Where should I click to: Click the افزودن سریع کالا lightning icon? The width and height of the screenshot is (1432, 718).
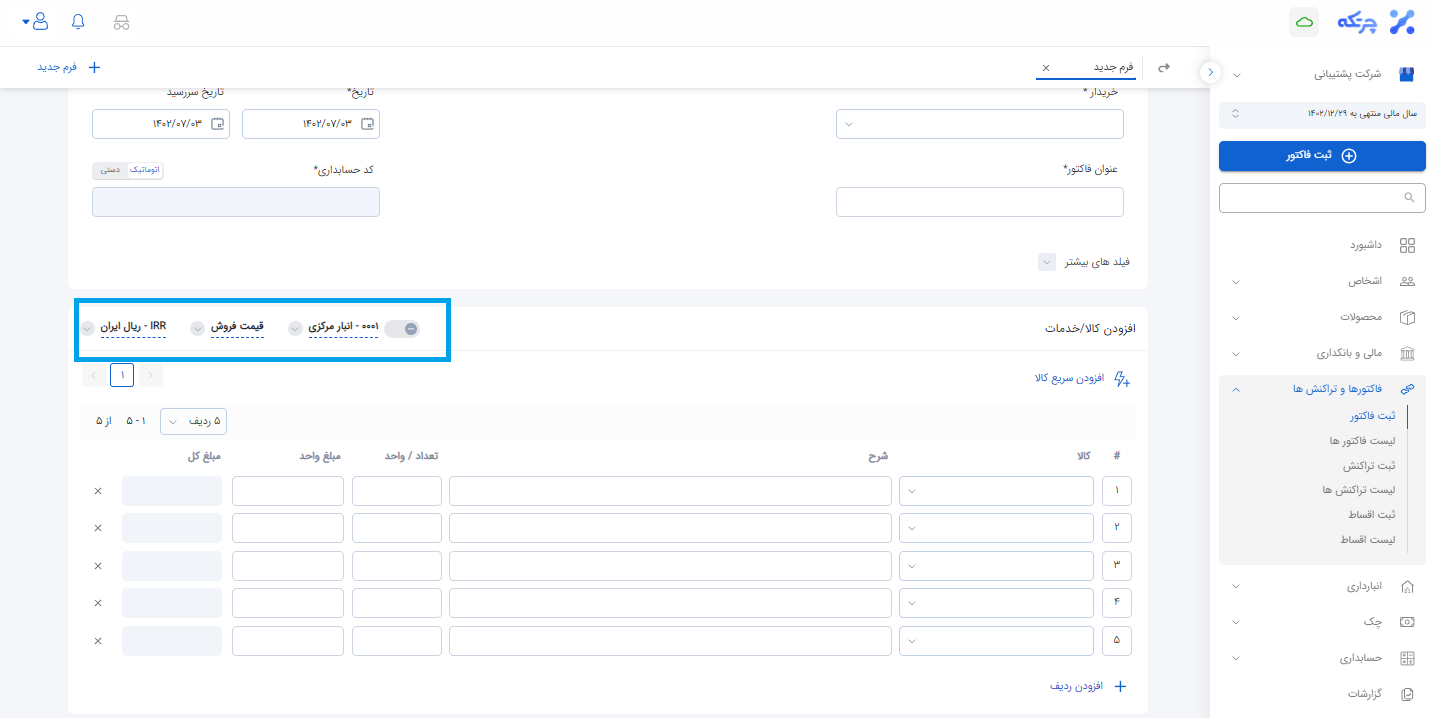click(x=1121, y=379)
